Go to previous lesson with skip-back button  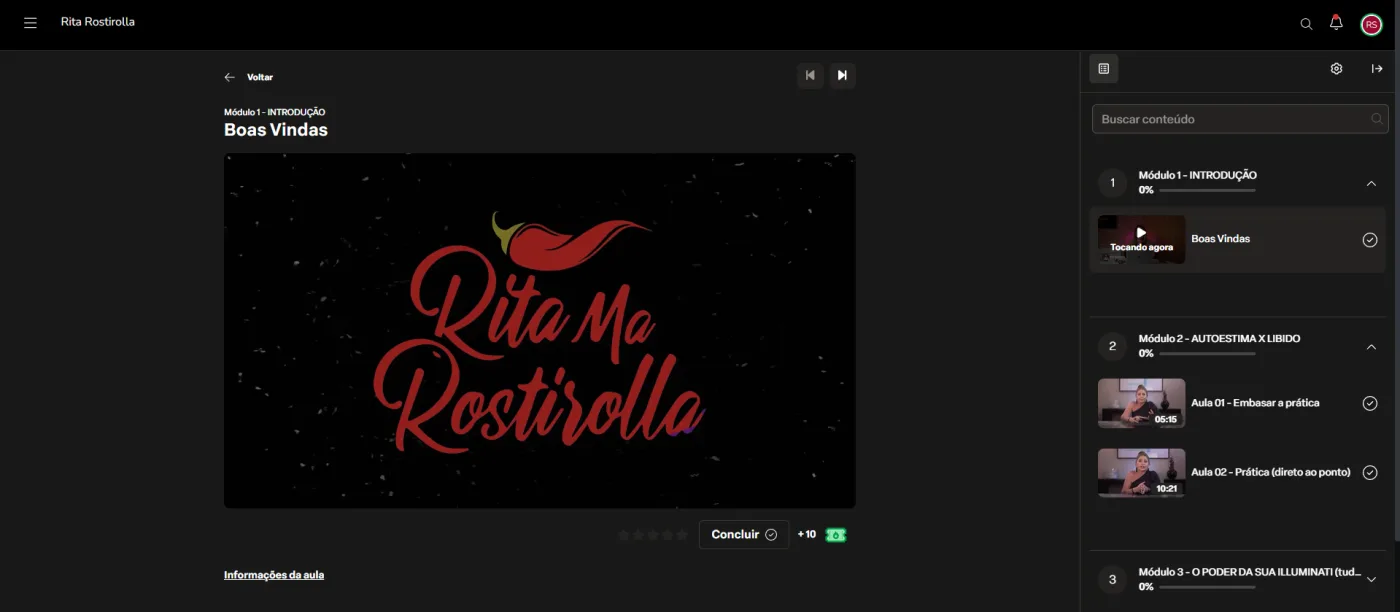tap(810, 75)
